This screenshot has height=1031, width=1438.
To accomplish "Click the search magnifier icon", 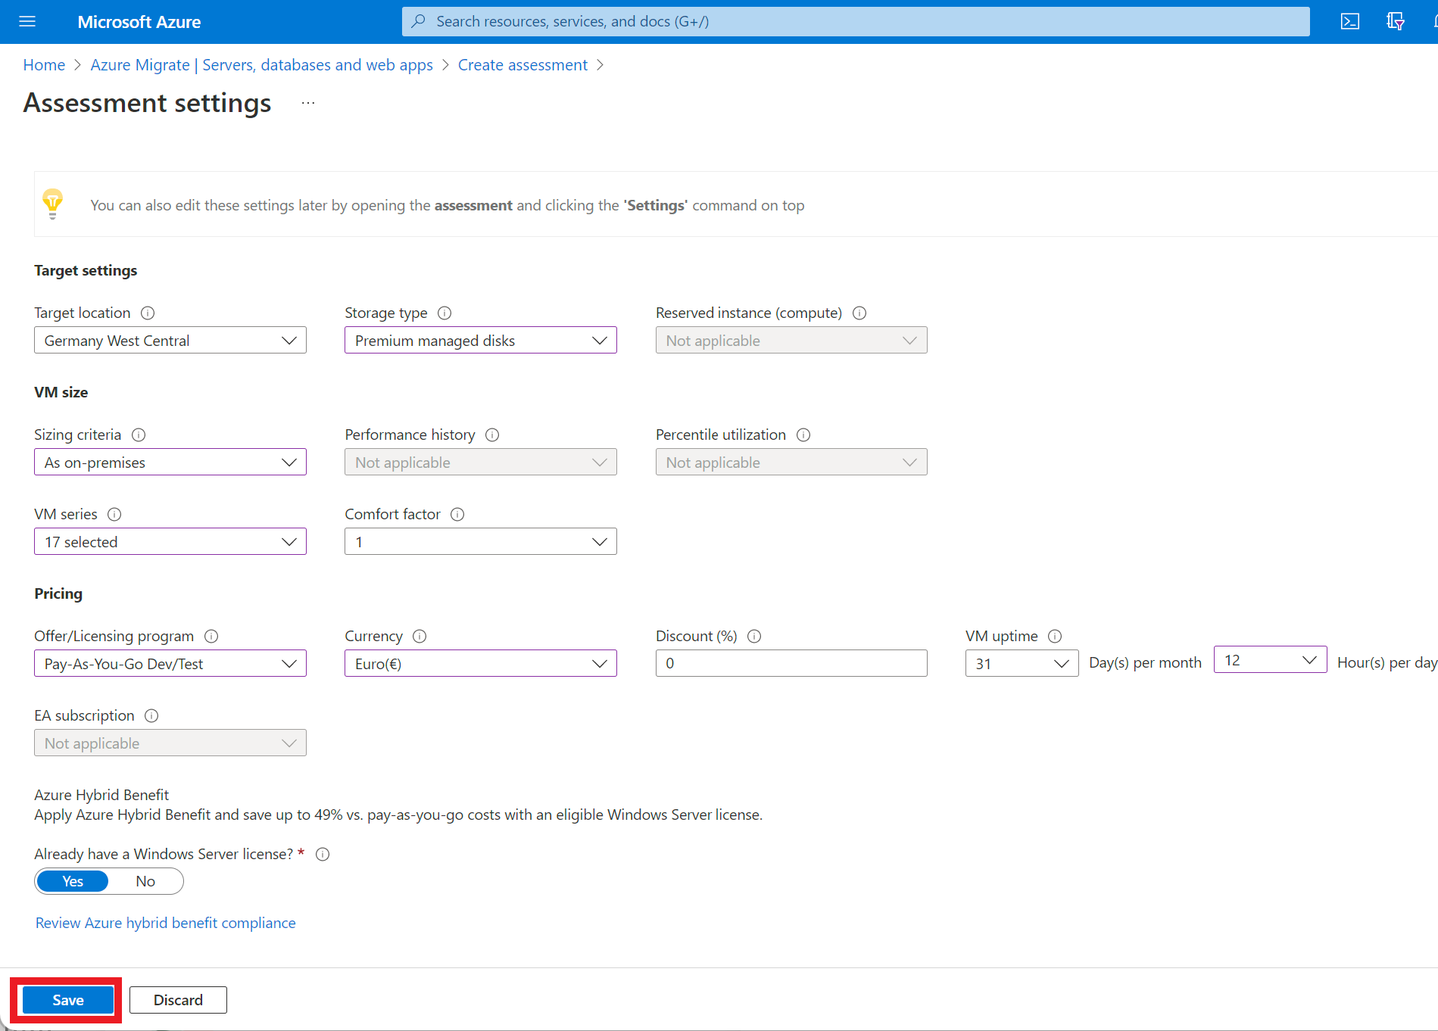I will [x=419, y=21].
